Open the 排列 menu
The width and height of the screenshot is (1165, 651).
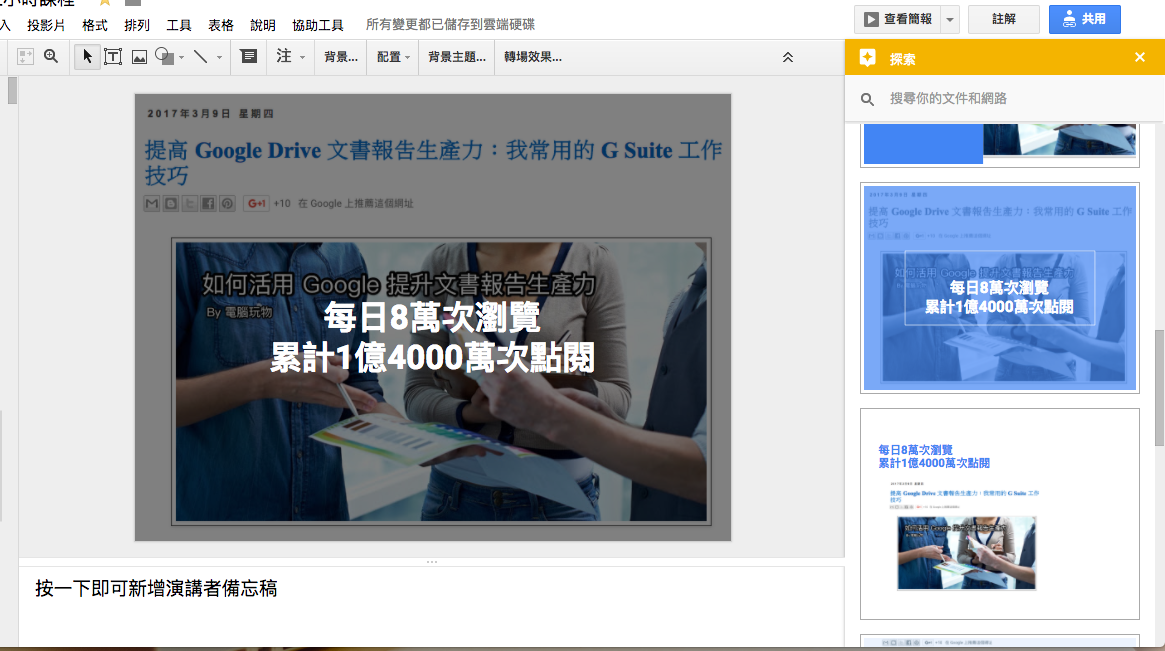click(137, 25)
